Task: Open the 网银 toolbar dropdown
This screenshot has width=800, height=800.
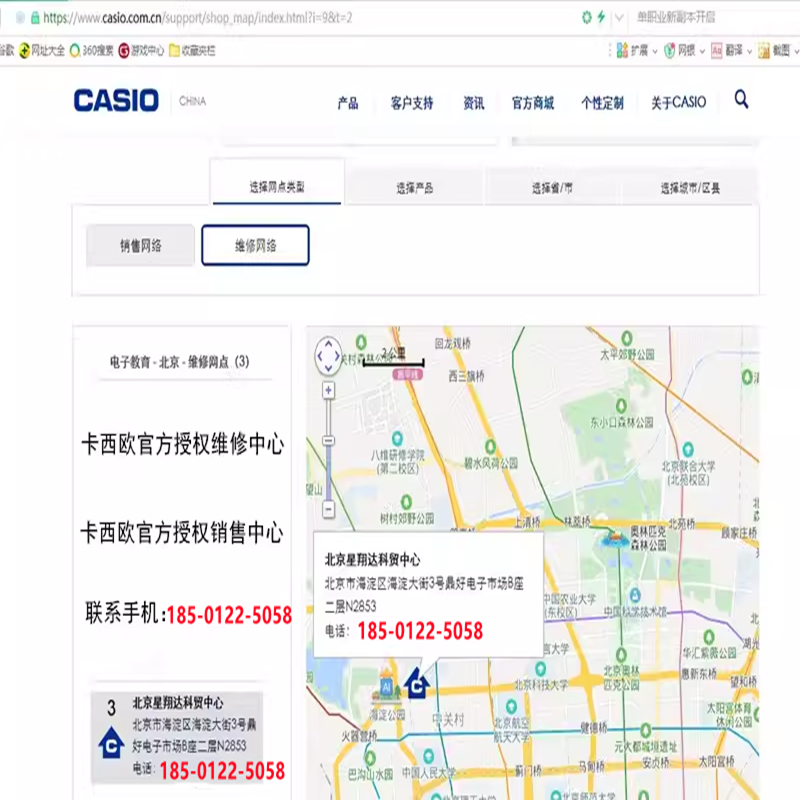Action: 684,50
